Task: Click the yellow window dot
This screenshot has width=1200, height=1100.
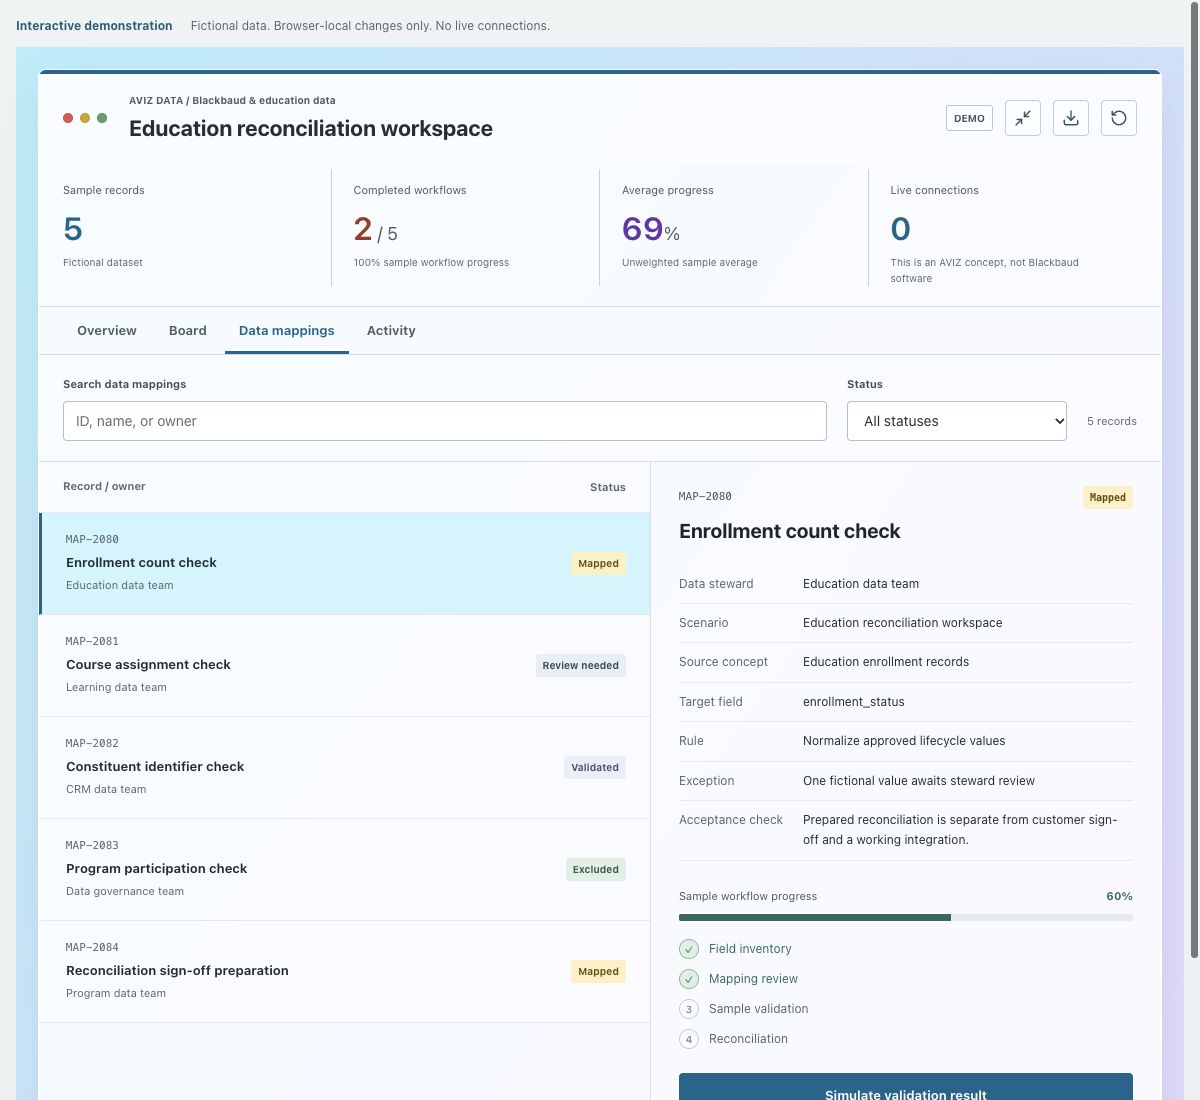Action: click(85, 118)
